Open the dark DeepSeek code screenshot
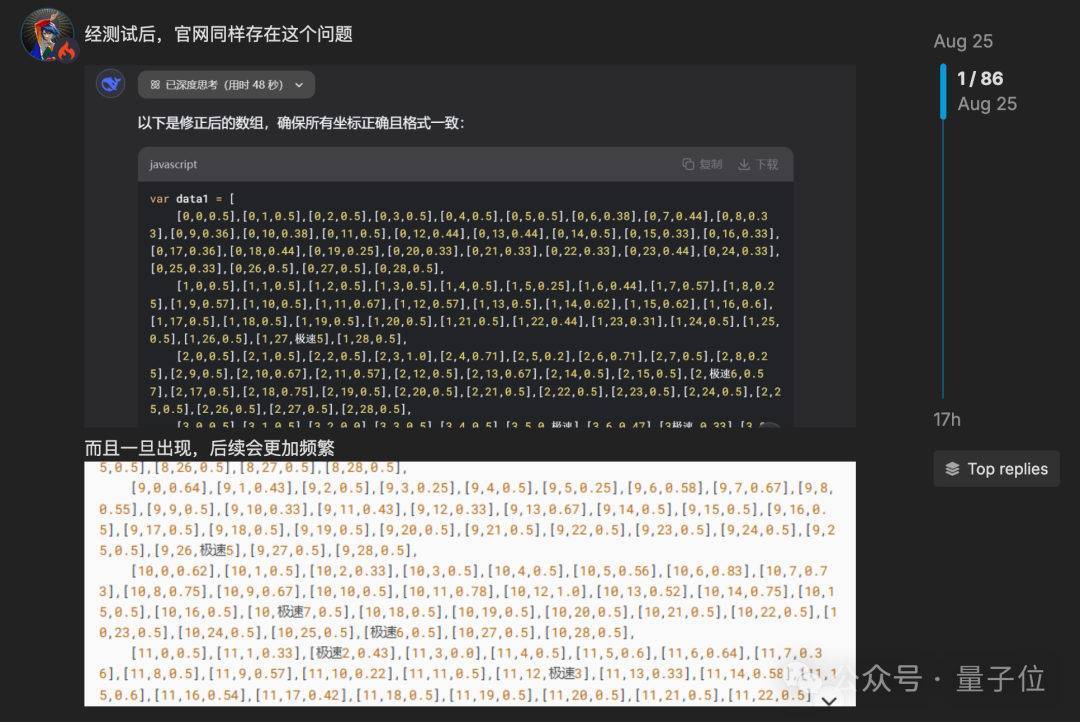The width and height of the screenshot is (1080, 722). 470,247
